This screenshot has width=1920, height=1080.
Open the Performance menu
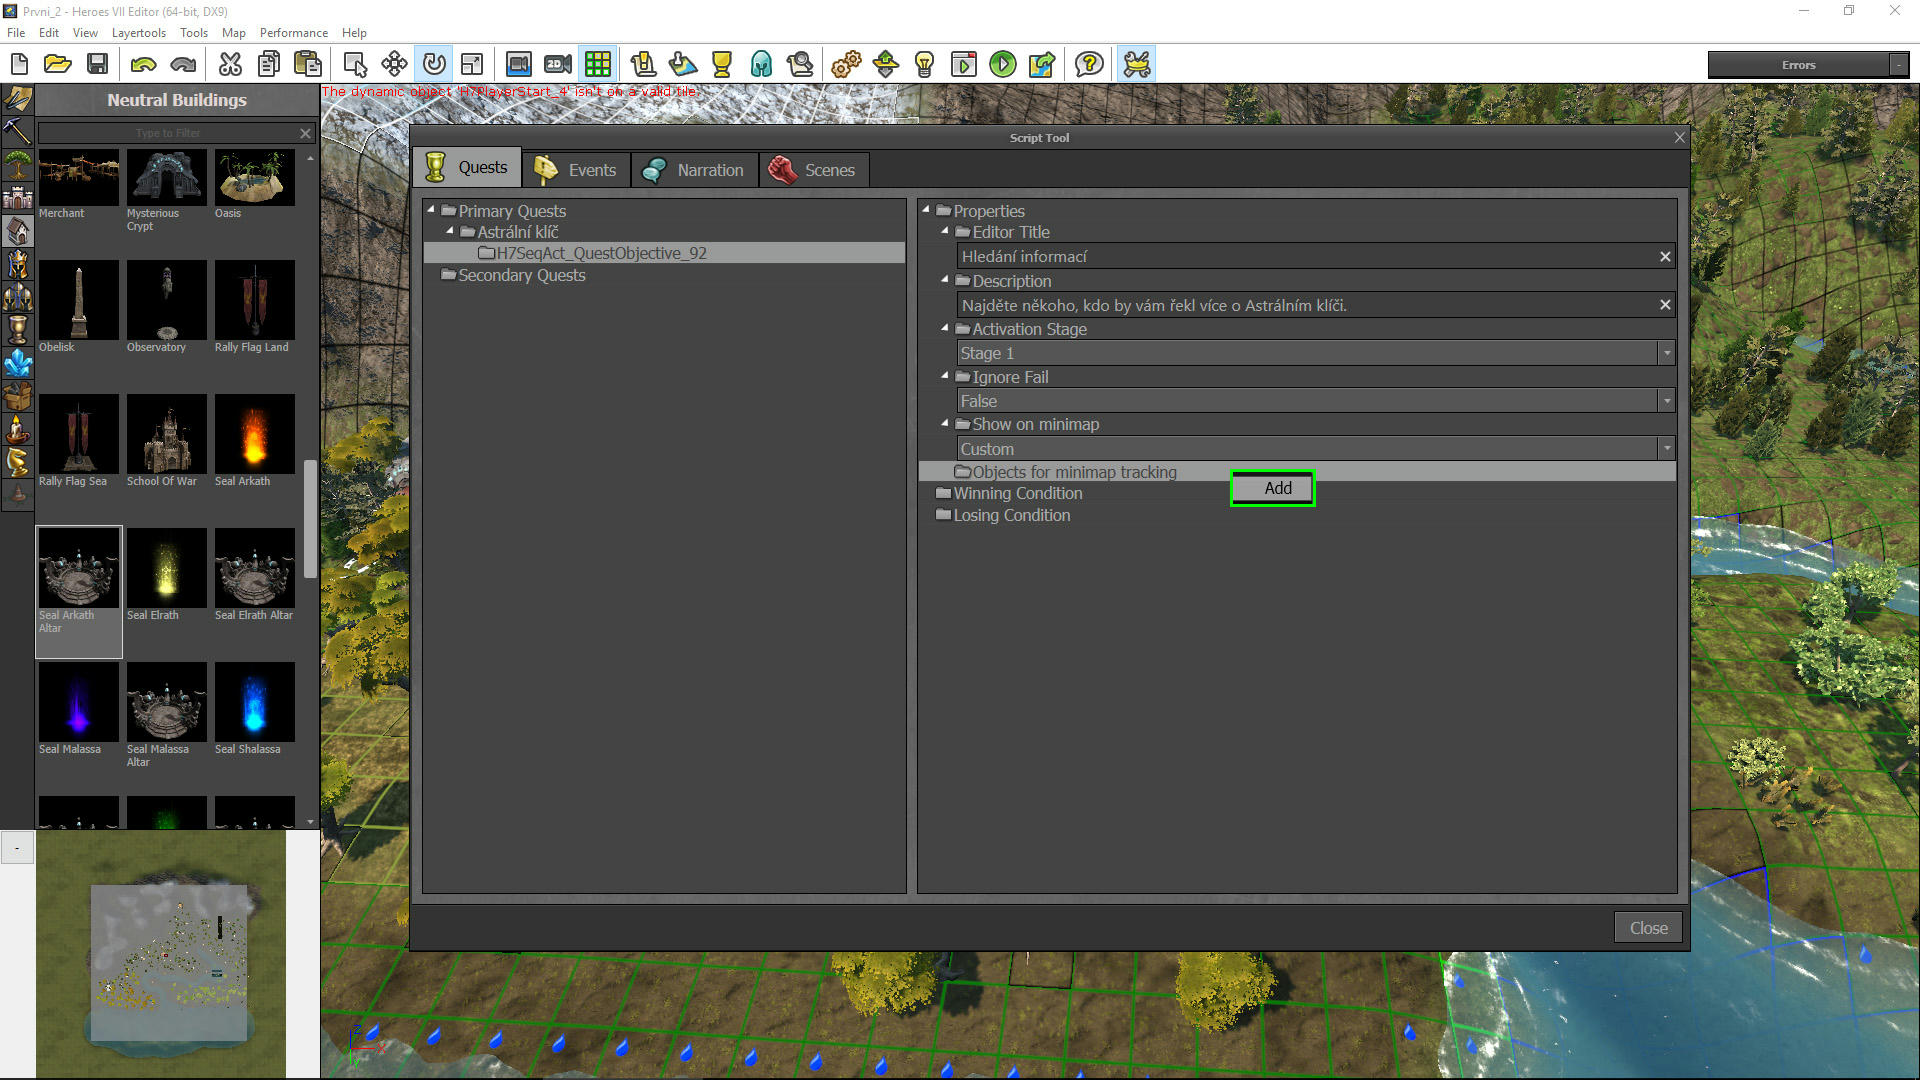click(x=293, y=33)
